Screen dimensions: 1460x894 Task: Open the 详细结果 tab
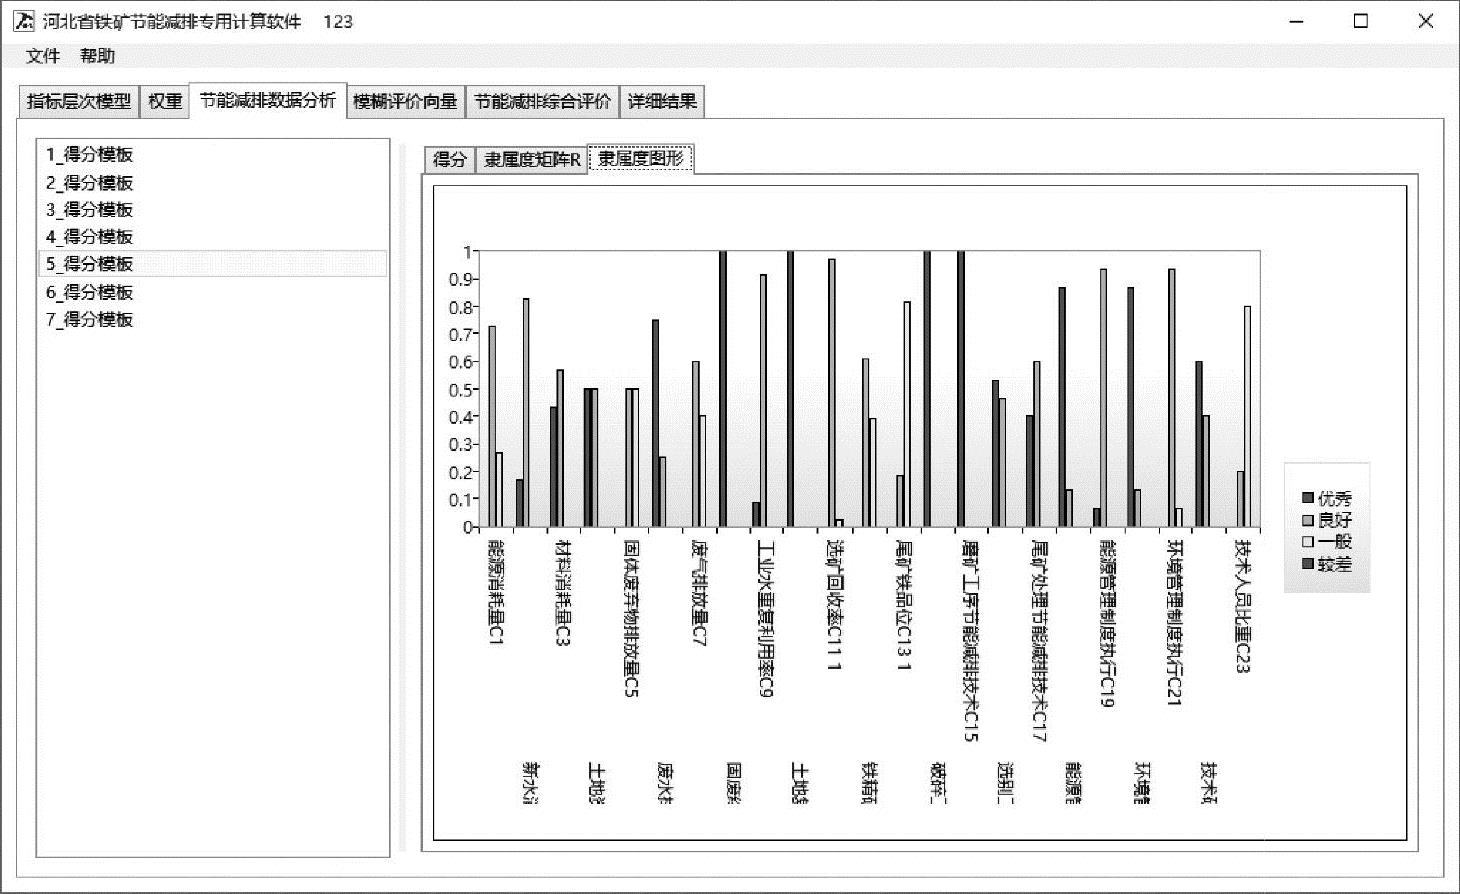662,101
